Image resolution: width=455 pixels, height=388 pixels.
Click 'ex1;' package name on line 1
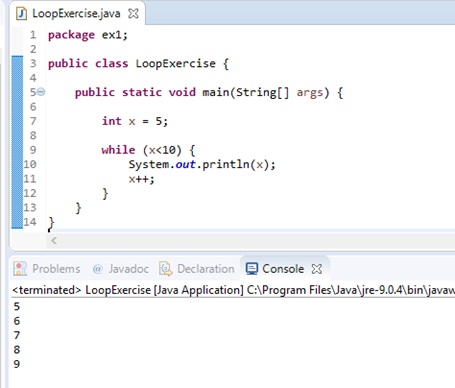[115, 35]
